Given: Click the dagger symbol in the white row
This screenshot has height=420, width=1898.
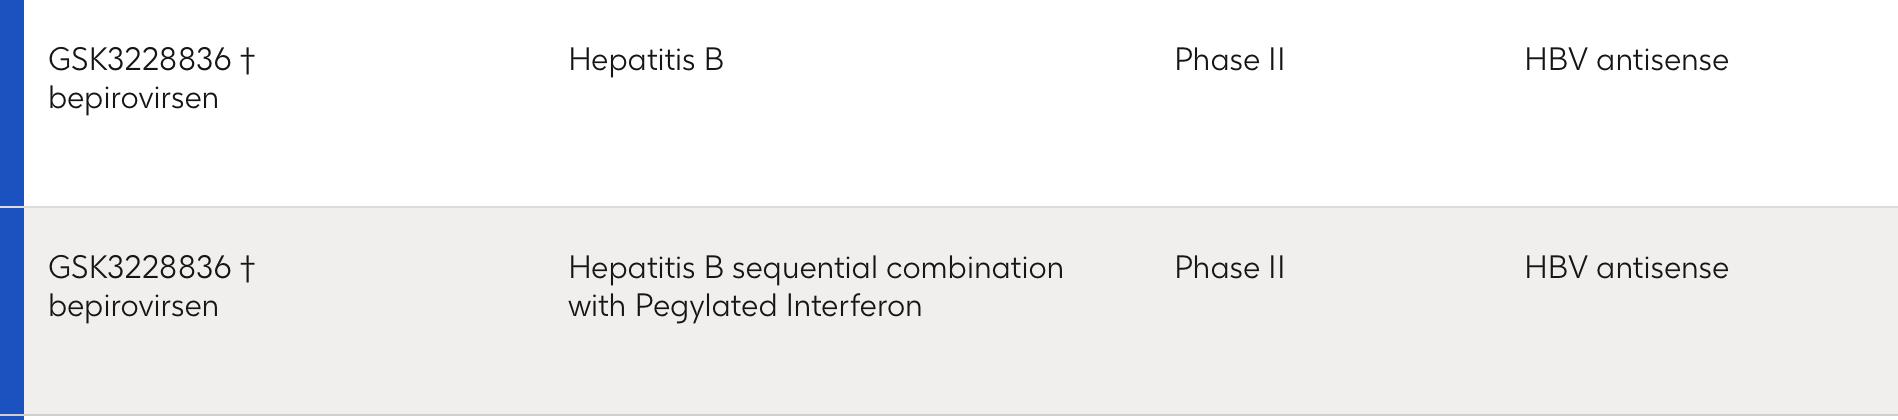Looking at the screenshot, I should 247,60.
